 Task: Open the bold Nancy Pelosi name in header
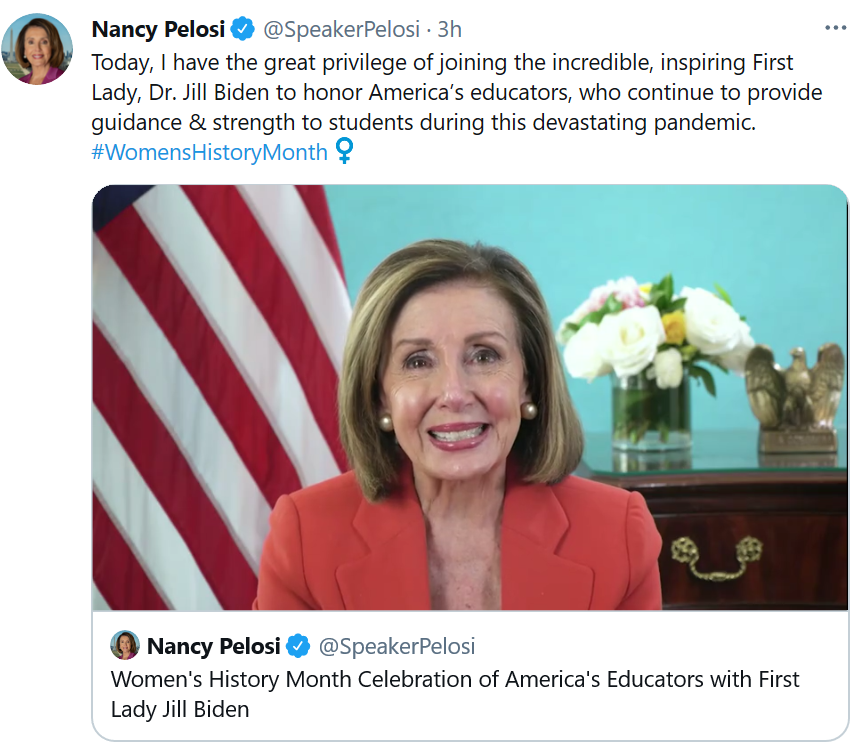pyautogui.click(x=158, y=28)
